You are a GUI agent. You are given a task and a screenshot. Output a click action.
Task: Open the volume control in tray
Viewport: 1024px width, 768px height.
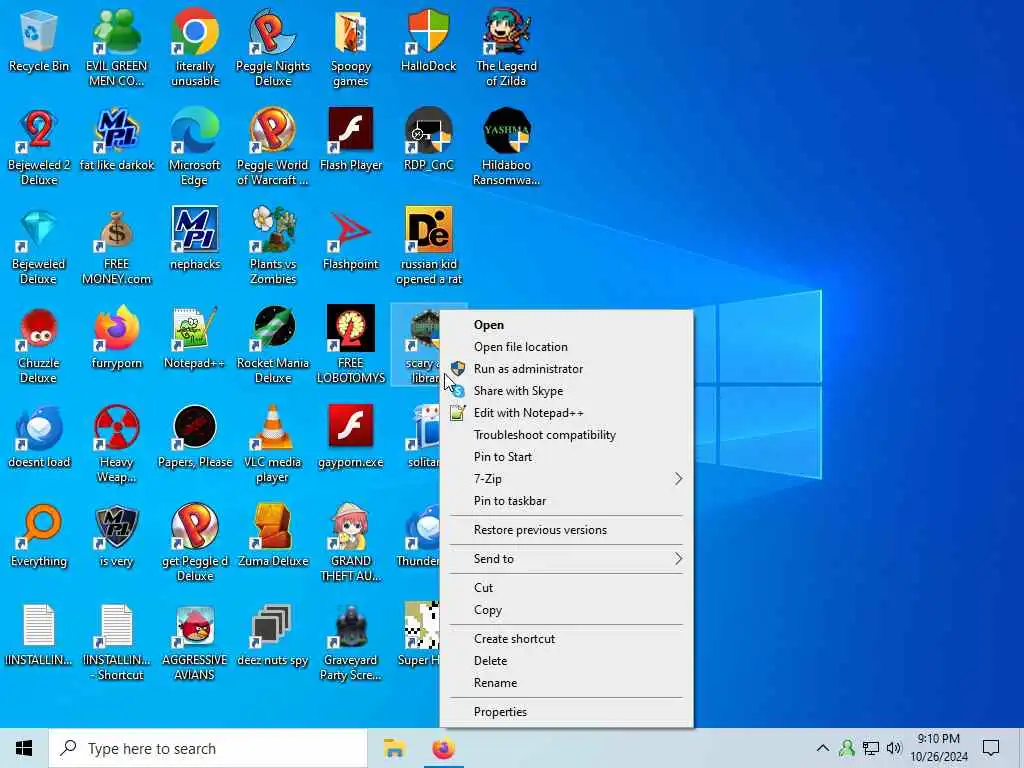click(x=894, y=748)
